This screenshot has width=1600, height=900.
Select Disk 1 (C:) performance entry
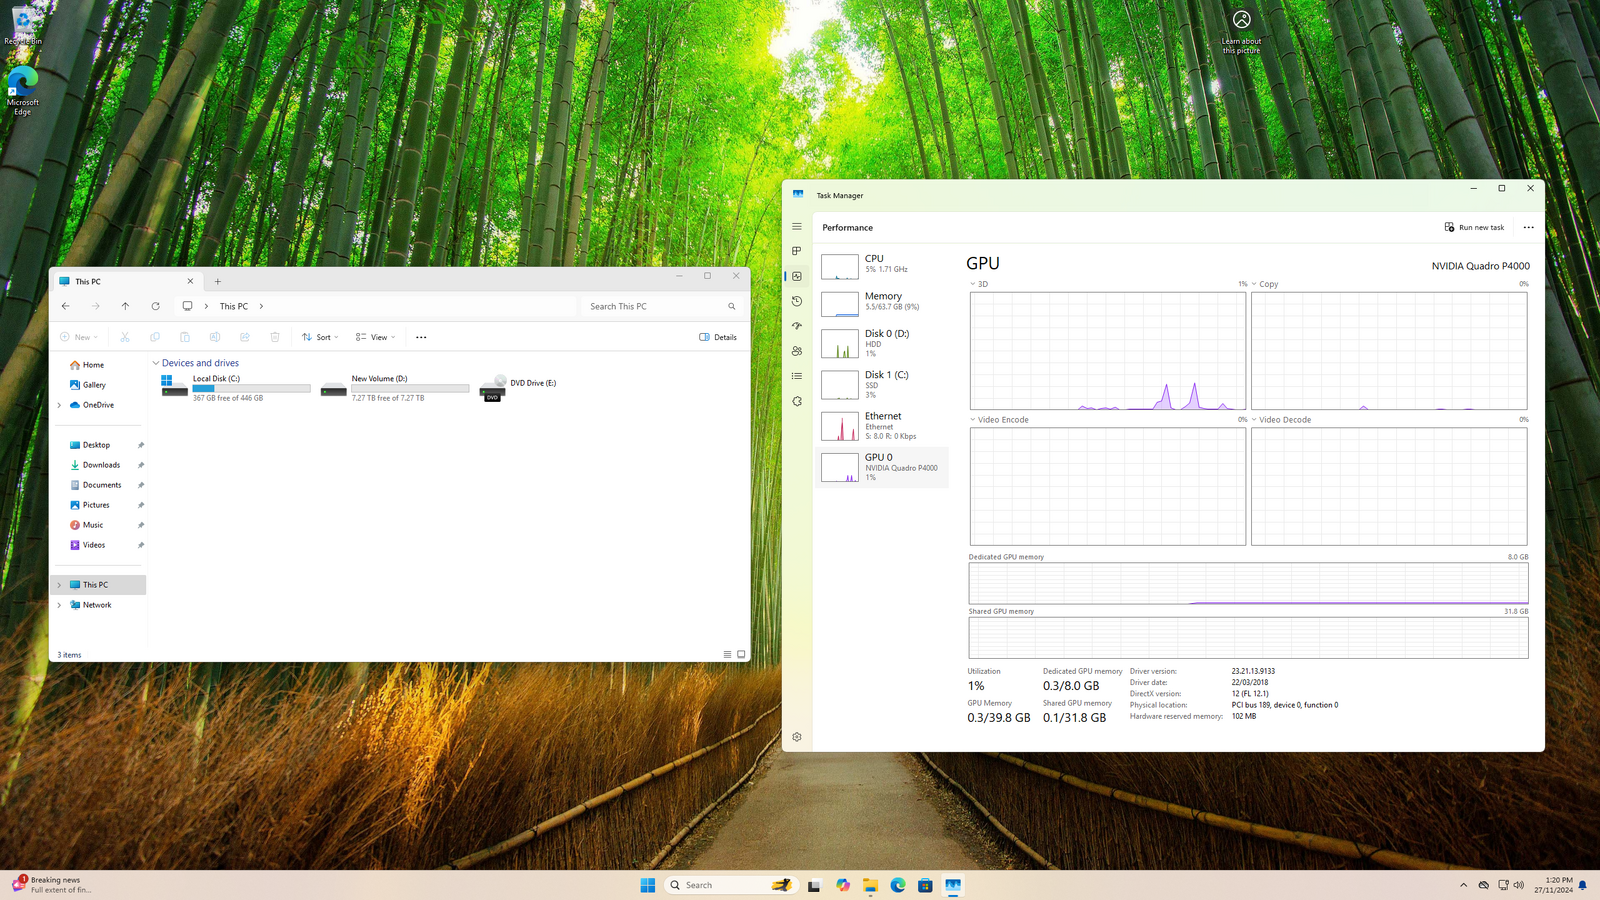point(881,384)
